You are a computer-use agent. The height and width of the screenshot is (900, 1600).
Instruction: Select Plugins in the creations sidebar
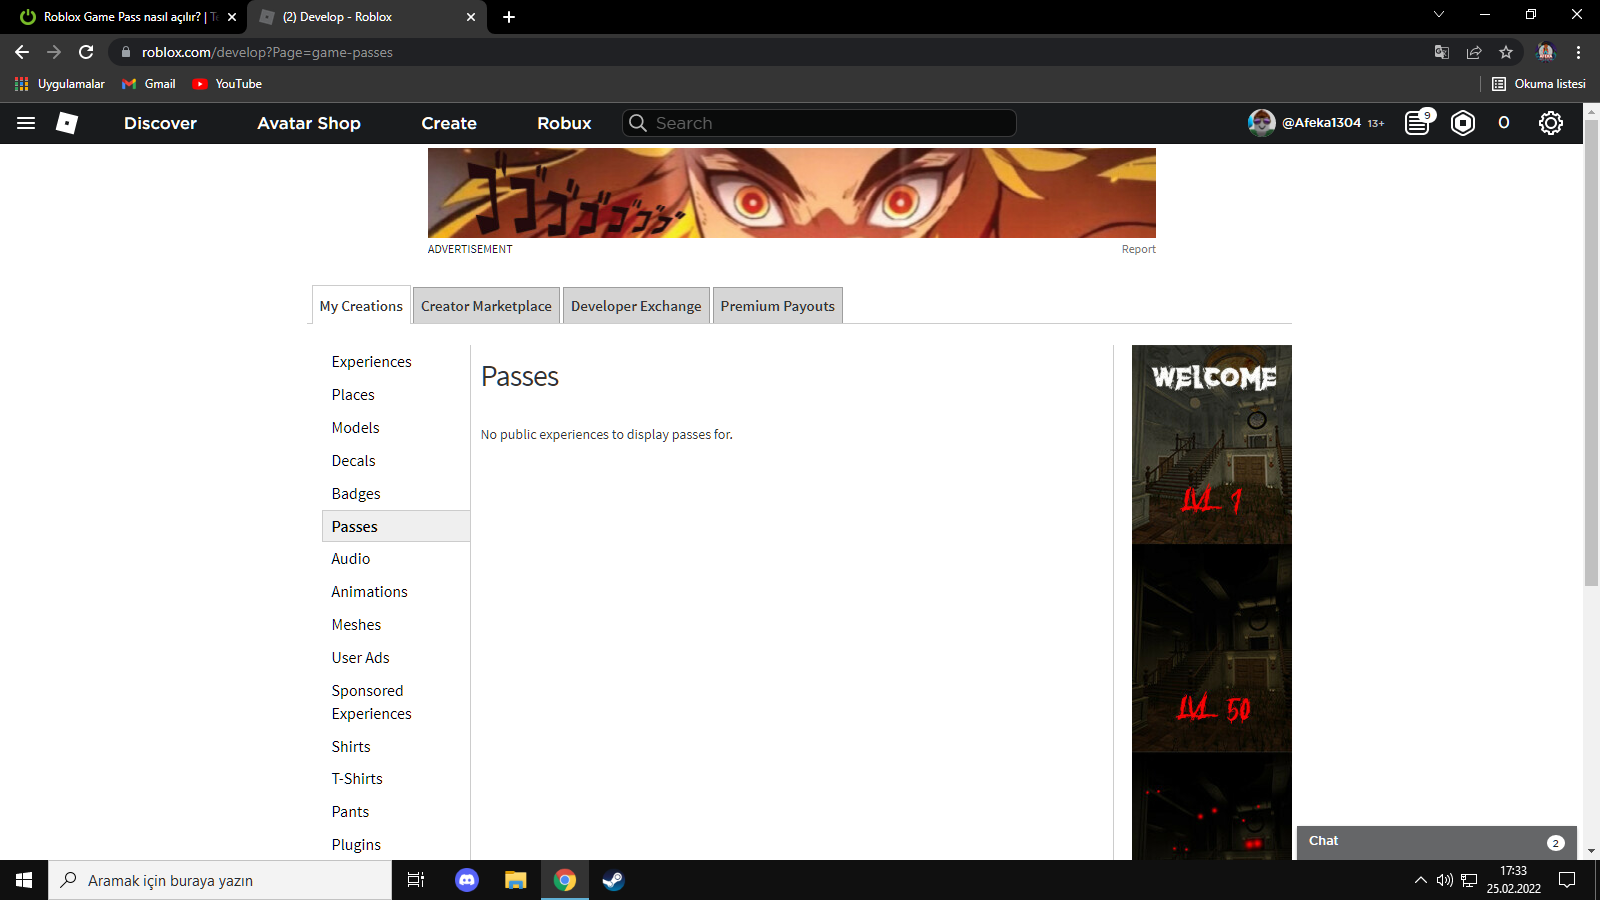(x=357, y=845)
